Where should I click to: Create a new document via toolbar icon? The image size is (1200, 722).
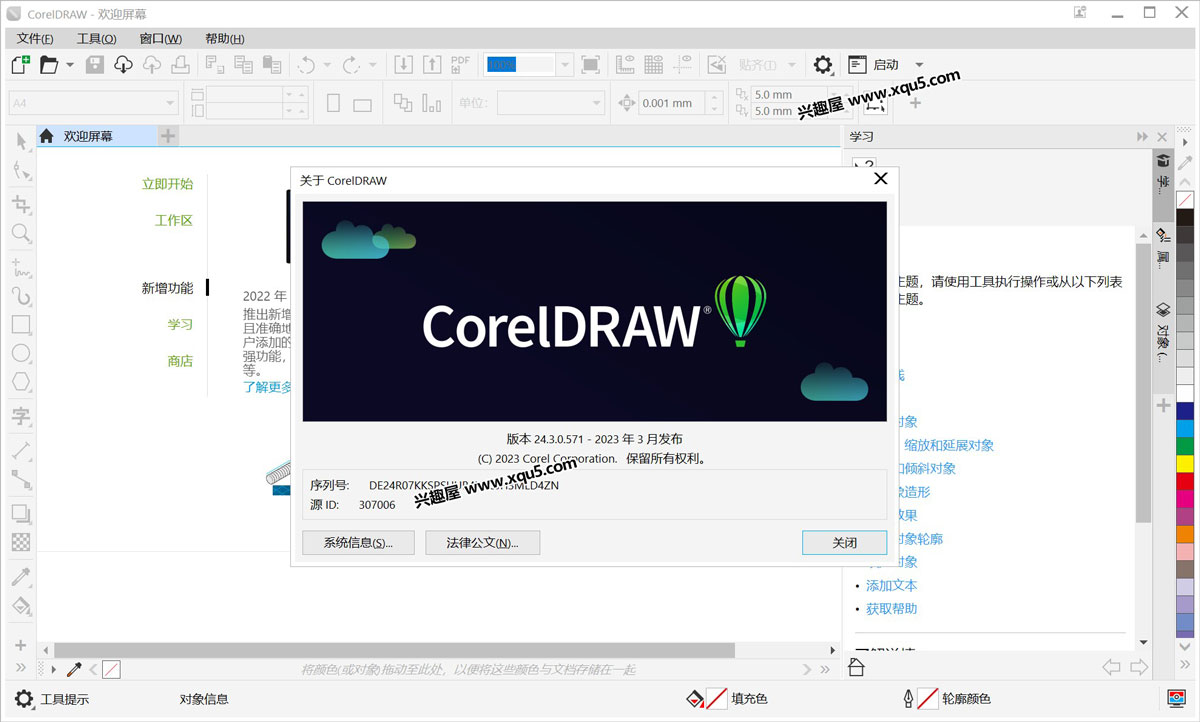(x=20, y=65)
